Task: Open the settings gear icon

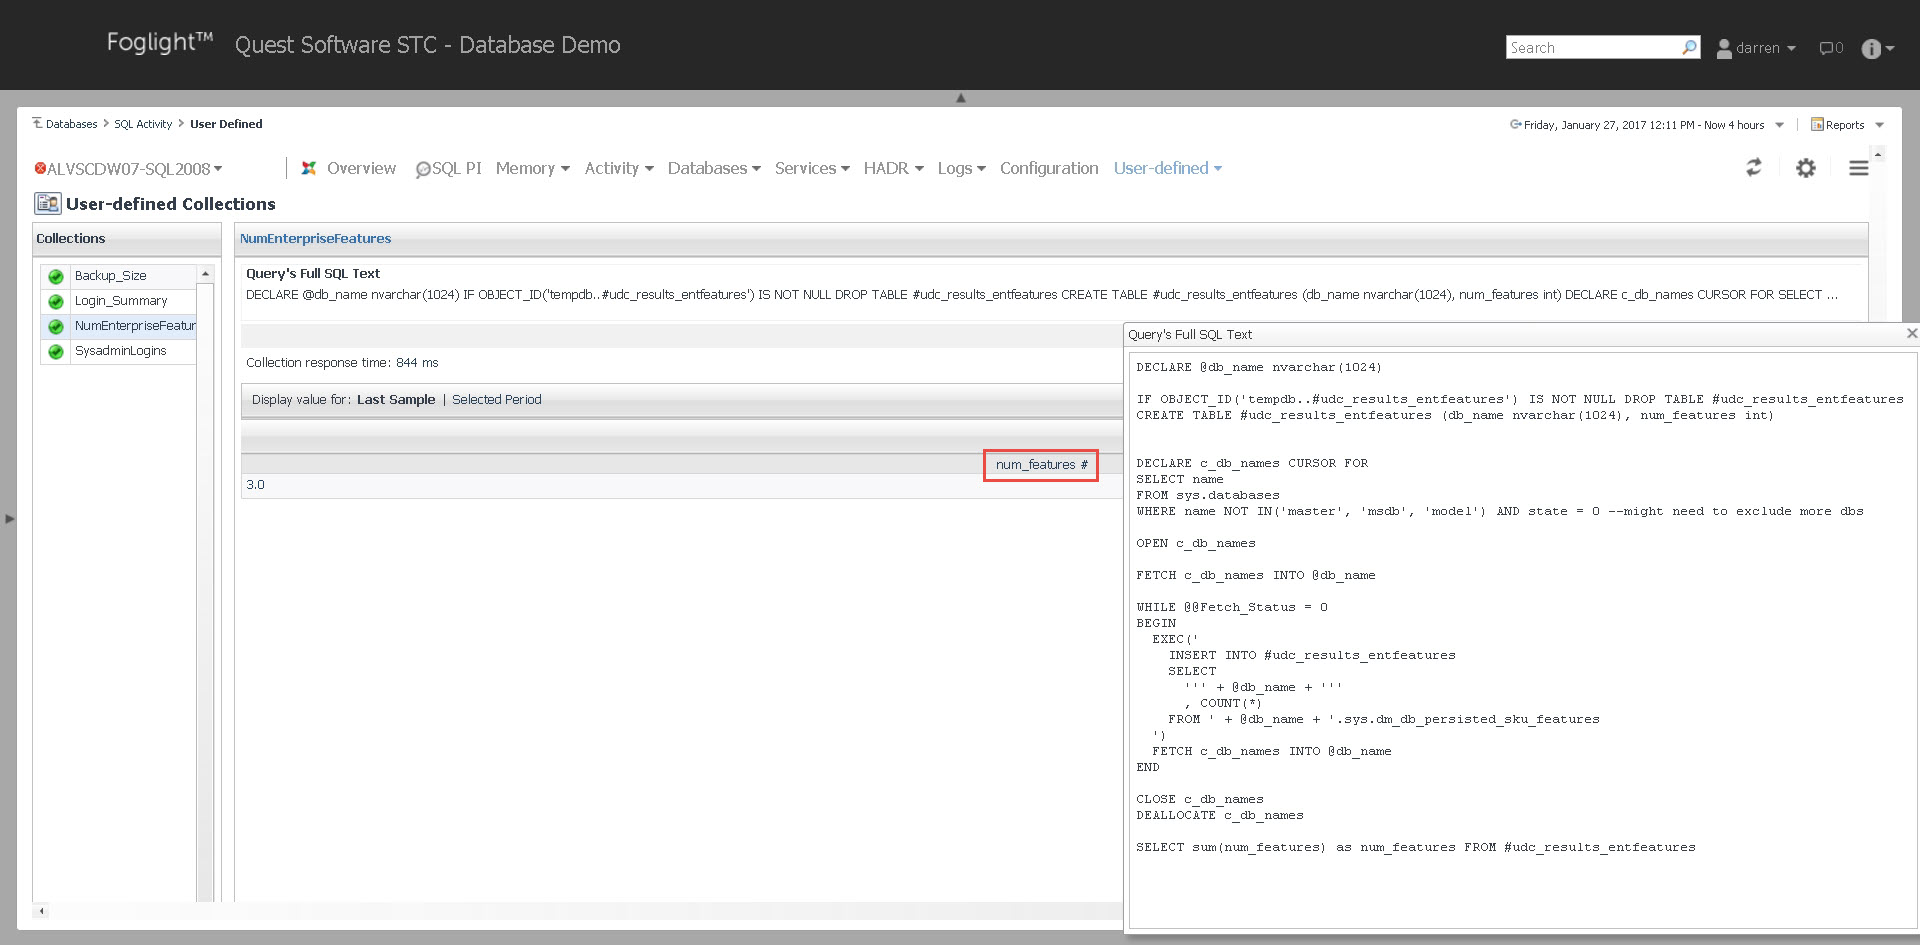Action: 1805,168
